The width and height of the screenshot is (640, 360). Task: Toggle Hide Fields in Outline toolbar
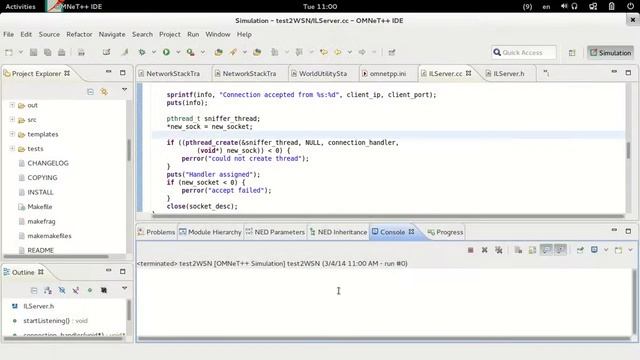click(62, 290)
